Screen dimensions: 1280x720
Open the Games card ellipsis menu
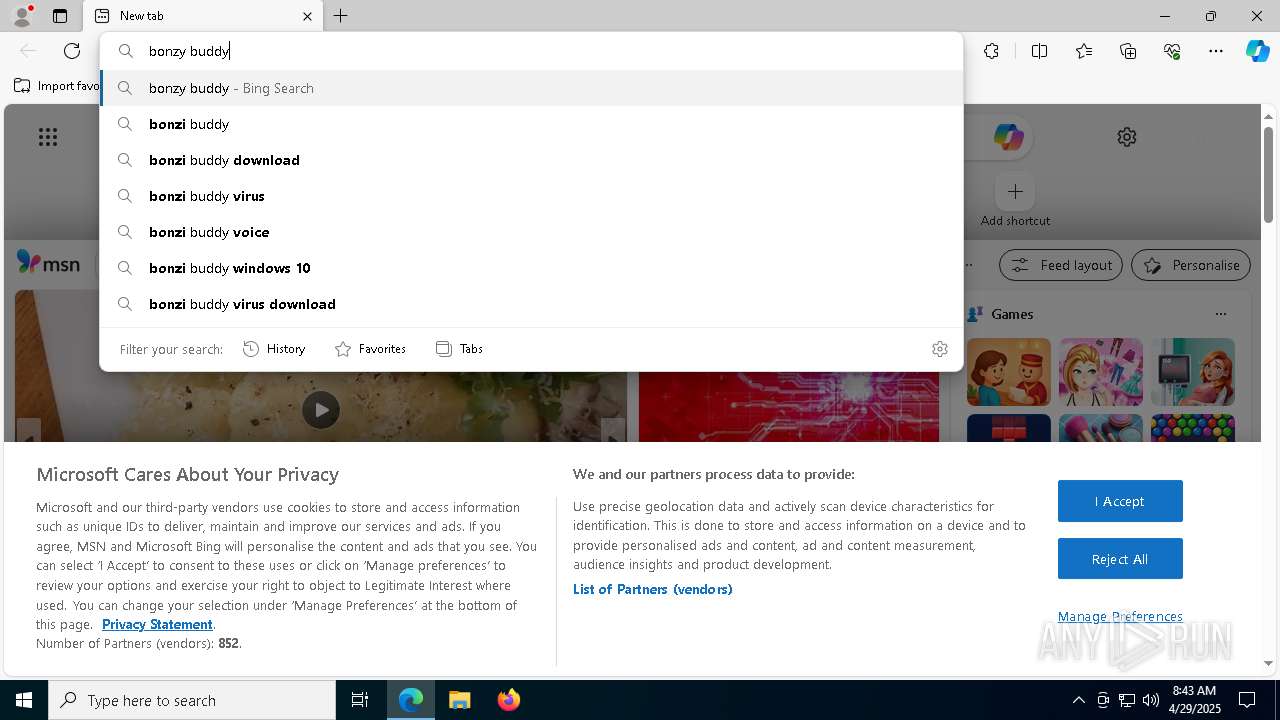pyautogui.click(x=1220, y=314)
